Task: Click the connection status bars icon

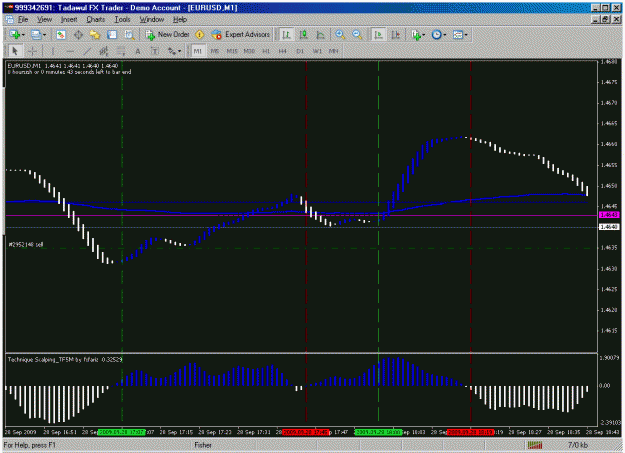Action: 535,445
